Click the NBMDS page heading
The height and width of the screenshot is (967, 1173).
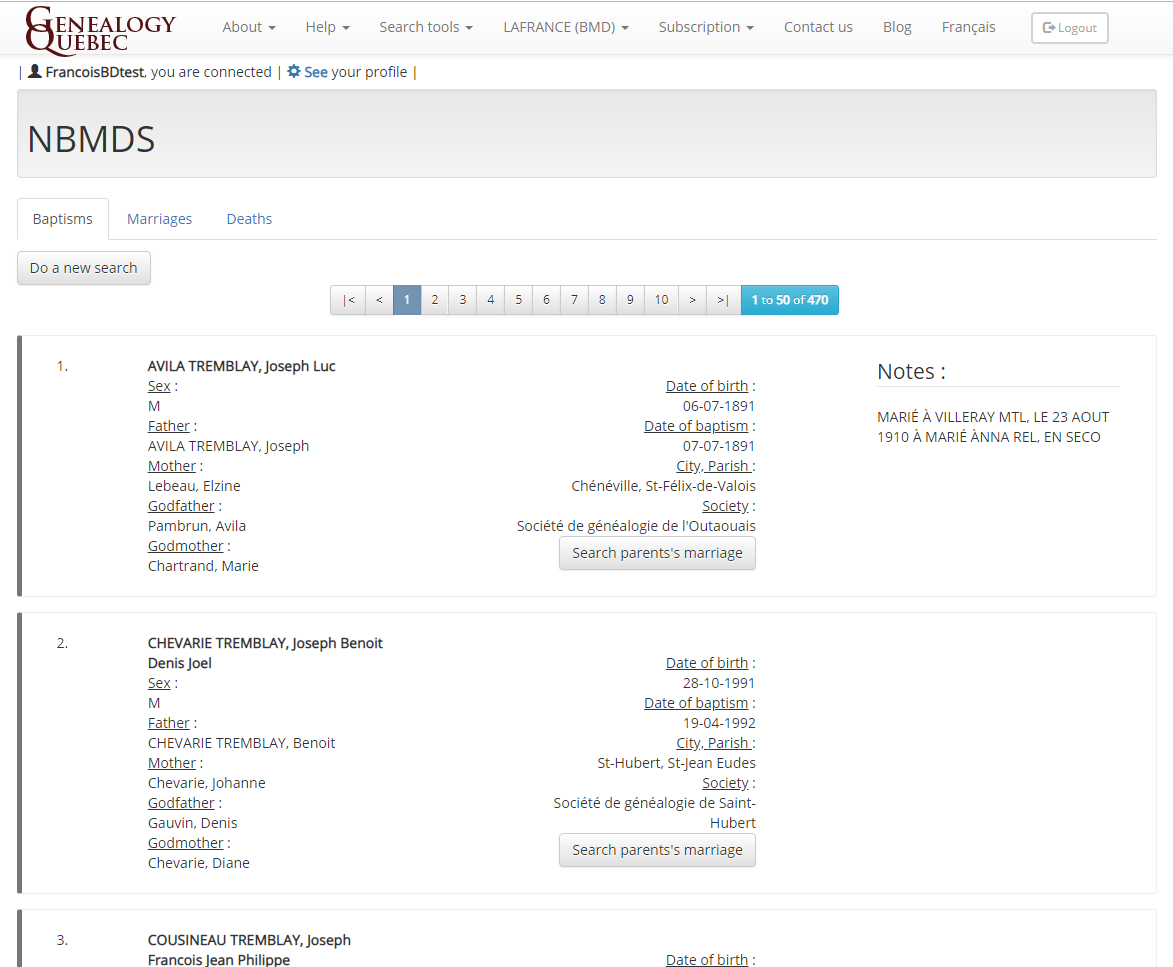point(91,139)
